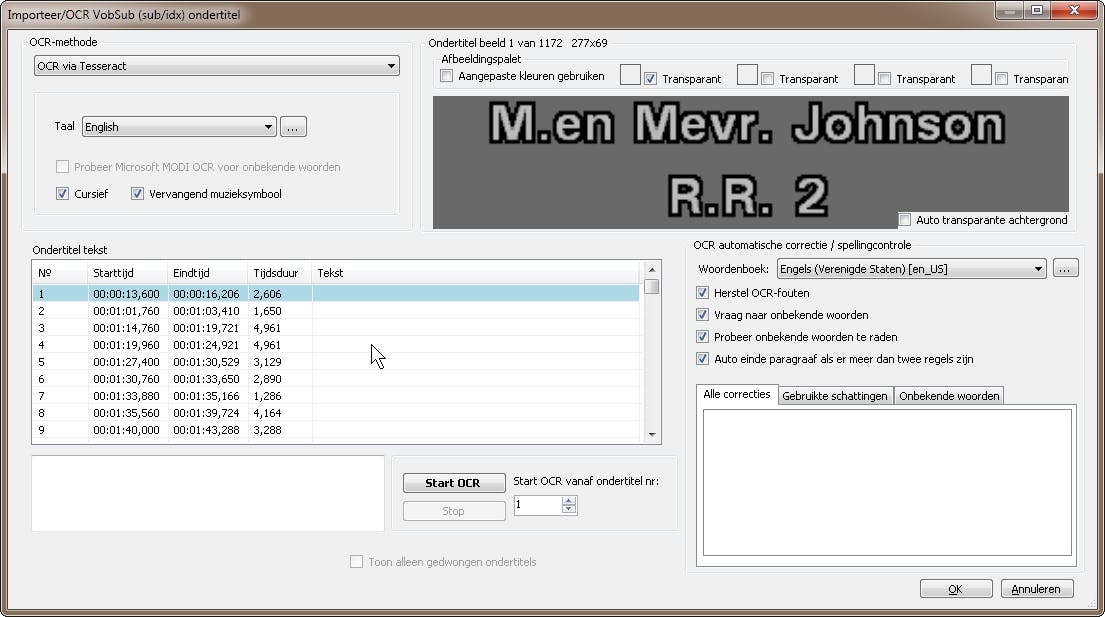
Task: Click the third palette color swatch
Action: [864, 75]
